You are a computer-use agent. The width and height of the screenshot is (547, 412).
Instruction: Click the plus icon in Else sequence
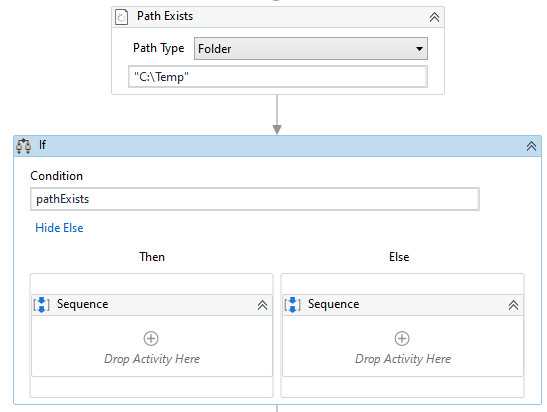point(402,338)
